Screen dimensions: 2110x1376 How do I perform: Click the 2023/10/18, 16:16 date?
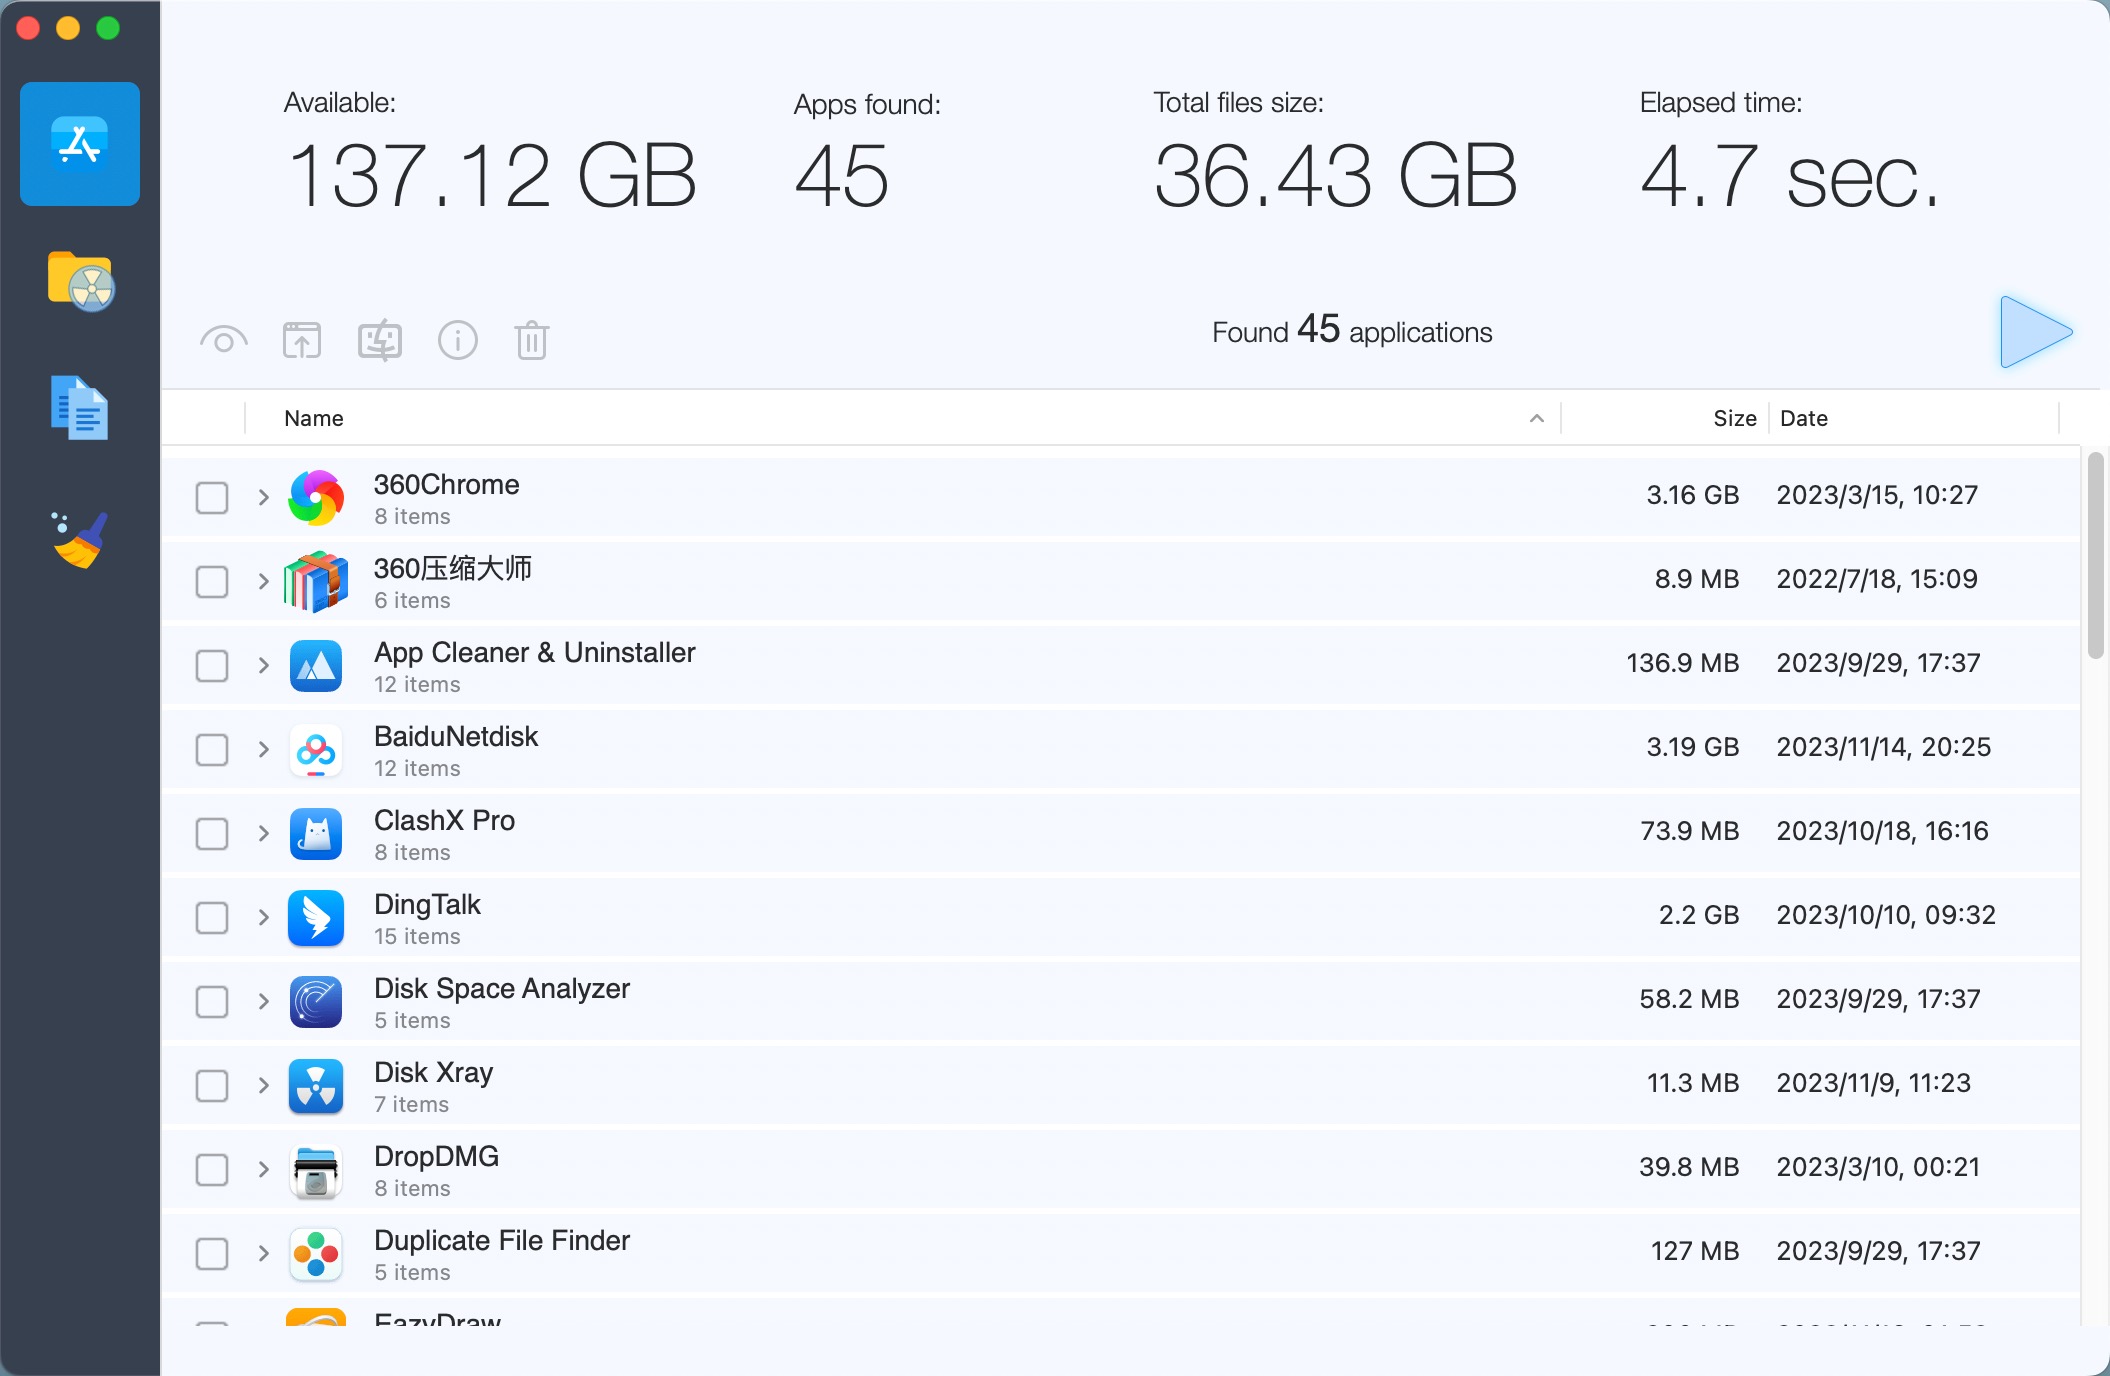point(1882,831)
